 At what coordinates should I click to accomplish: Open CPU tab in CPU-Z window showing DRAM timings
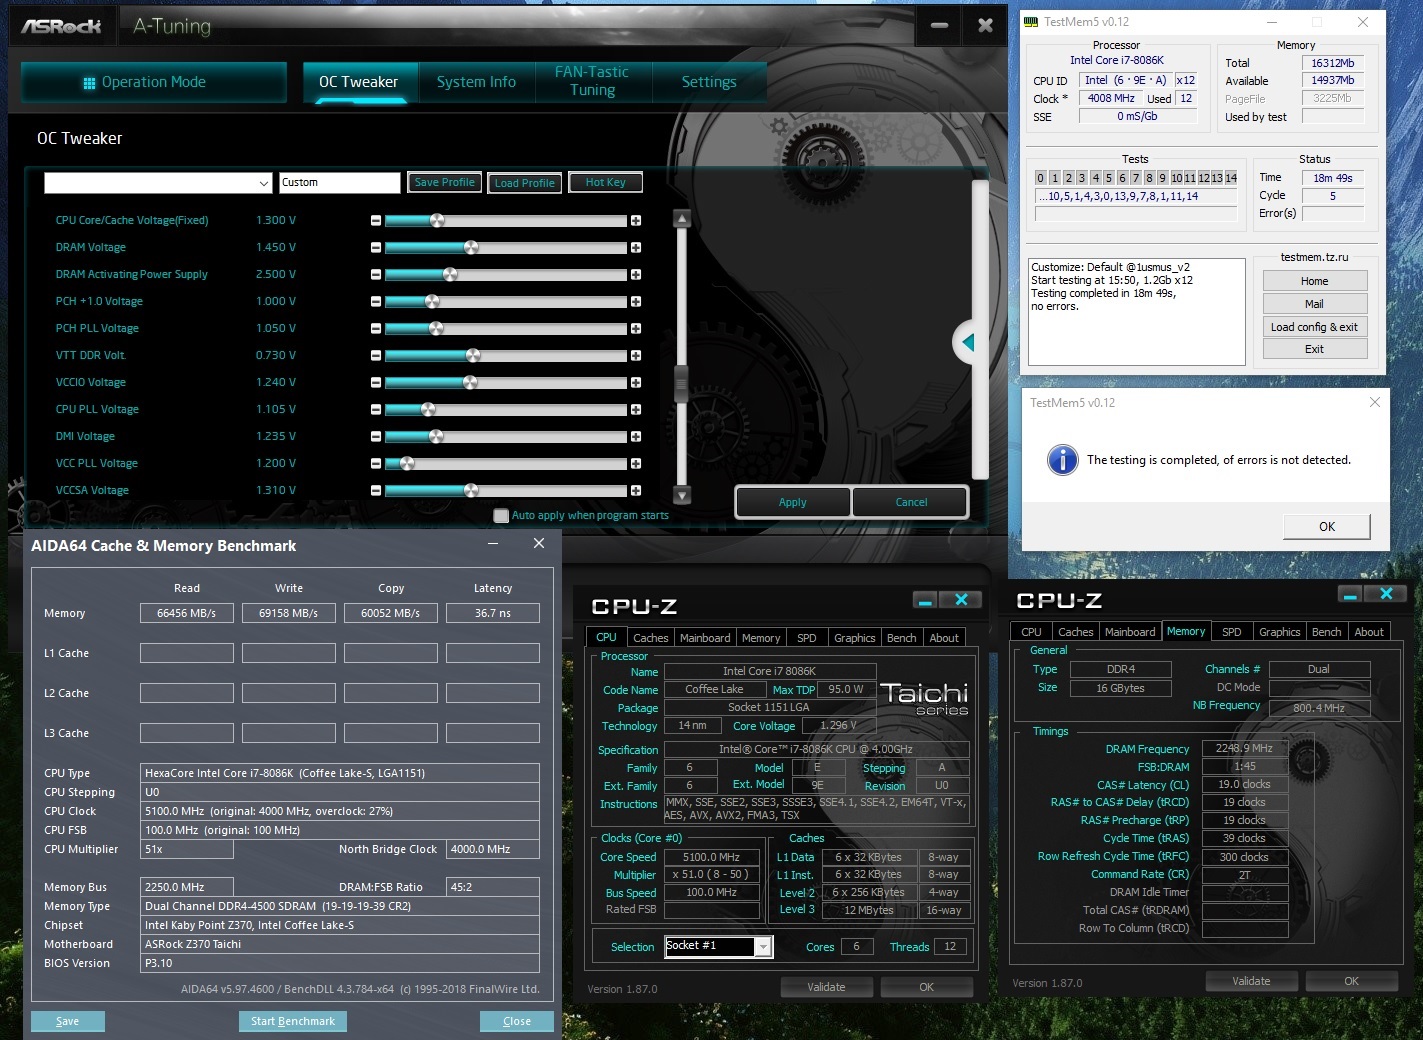click(1031, 632)
